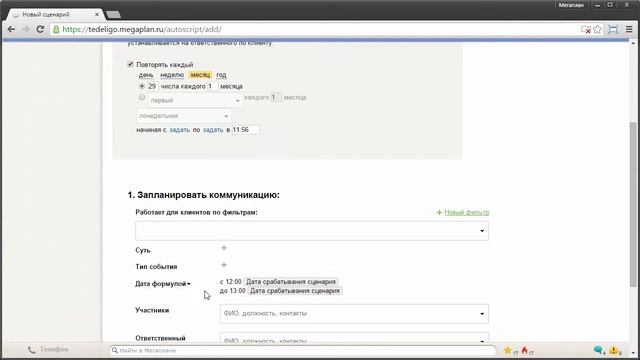This screenshot has width=640, height=360.
Task: Expand the Дата формулой dropdown
Action: 163,284
